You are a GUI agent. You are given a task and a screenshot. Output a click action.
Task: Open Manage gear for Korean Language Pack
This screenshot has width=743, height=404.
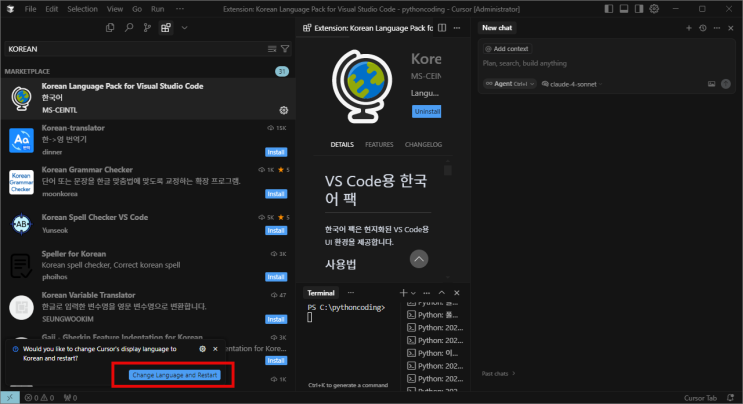point(283,110)
